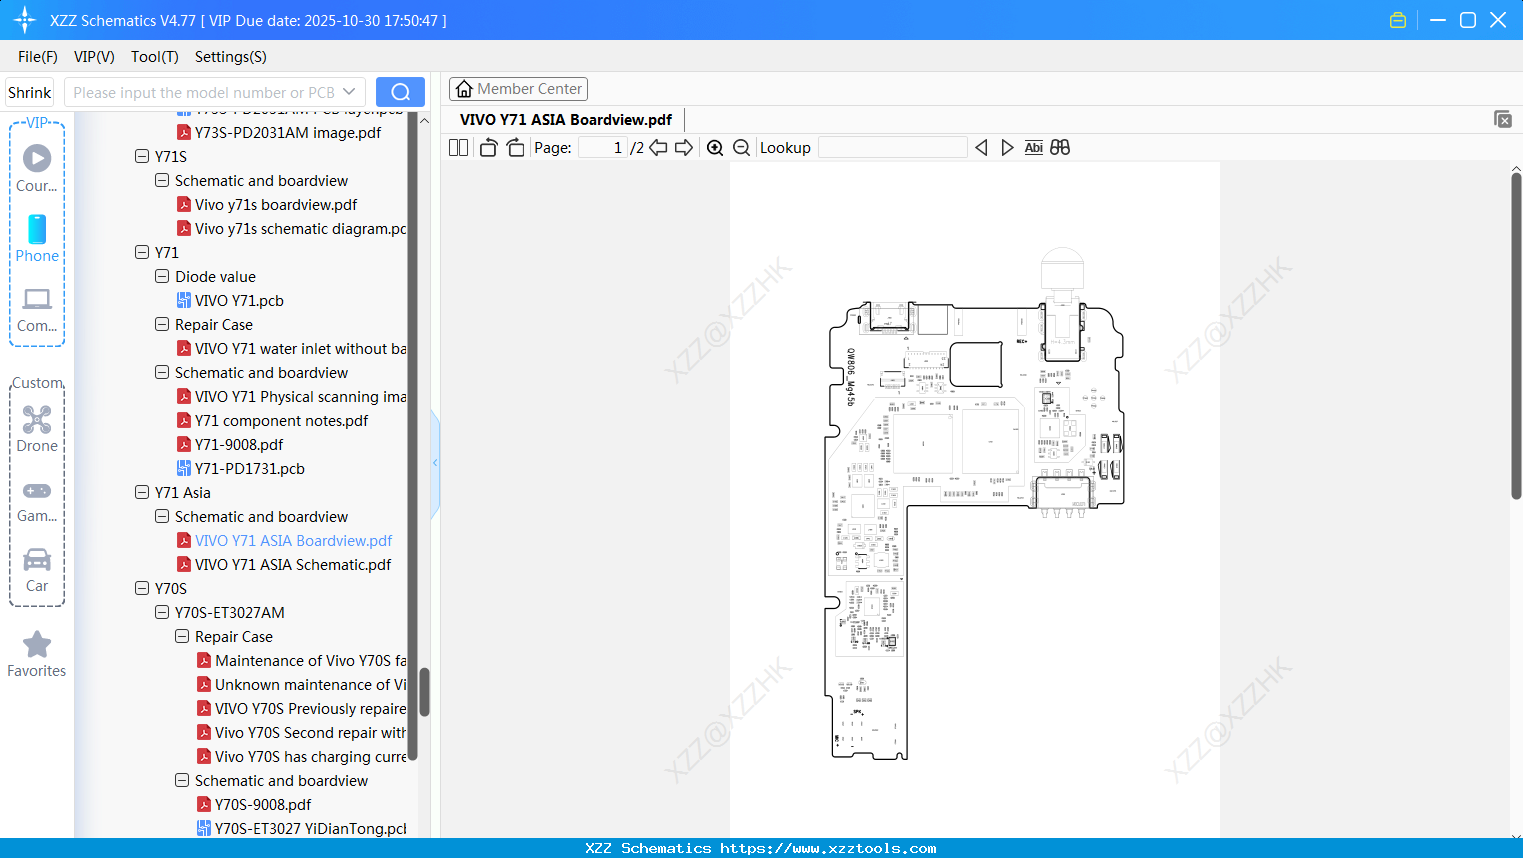
Task: Find next lookup result
Action: (x=1007, y=147)
